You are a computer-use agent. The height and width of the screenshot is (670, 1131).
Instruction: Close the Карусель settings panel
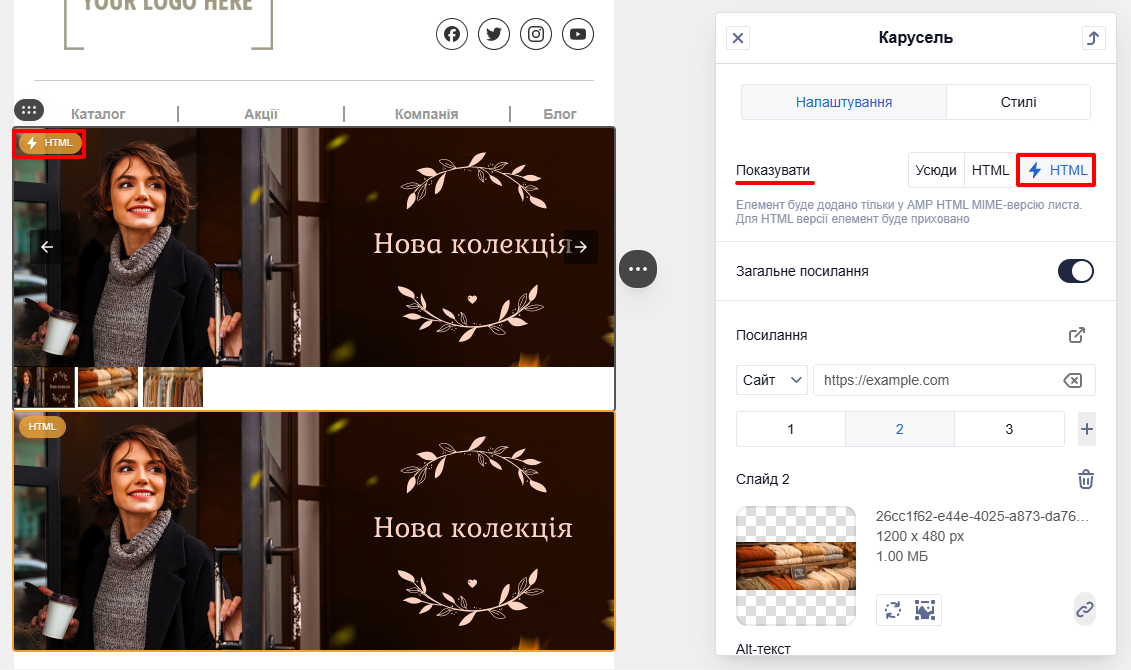point(738,38)
